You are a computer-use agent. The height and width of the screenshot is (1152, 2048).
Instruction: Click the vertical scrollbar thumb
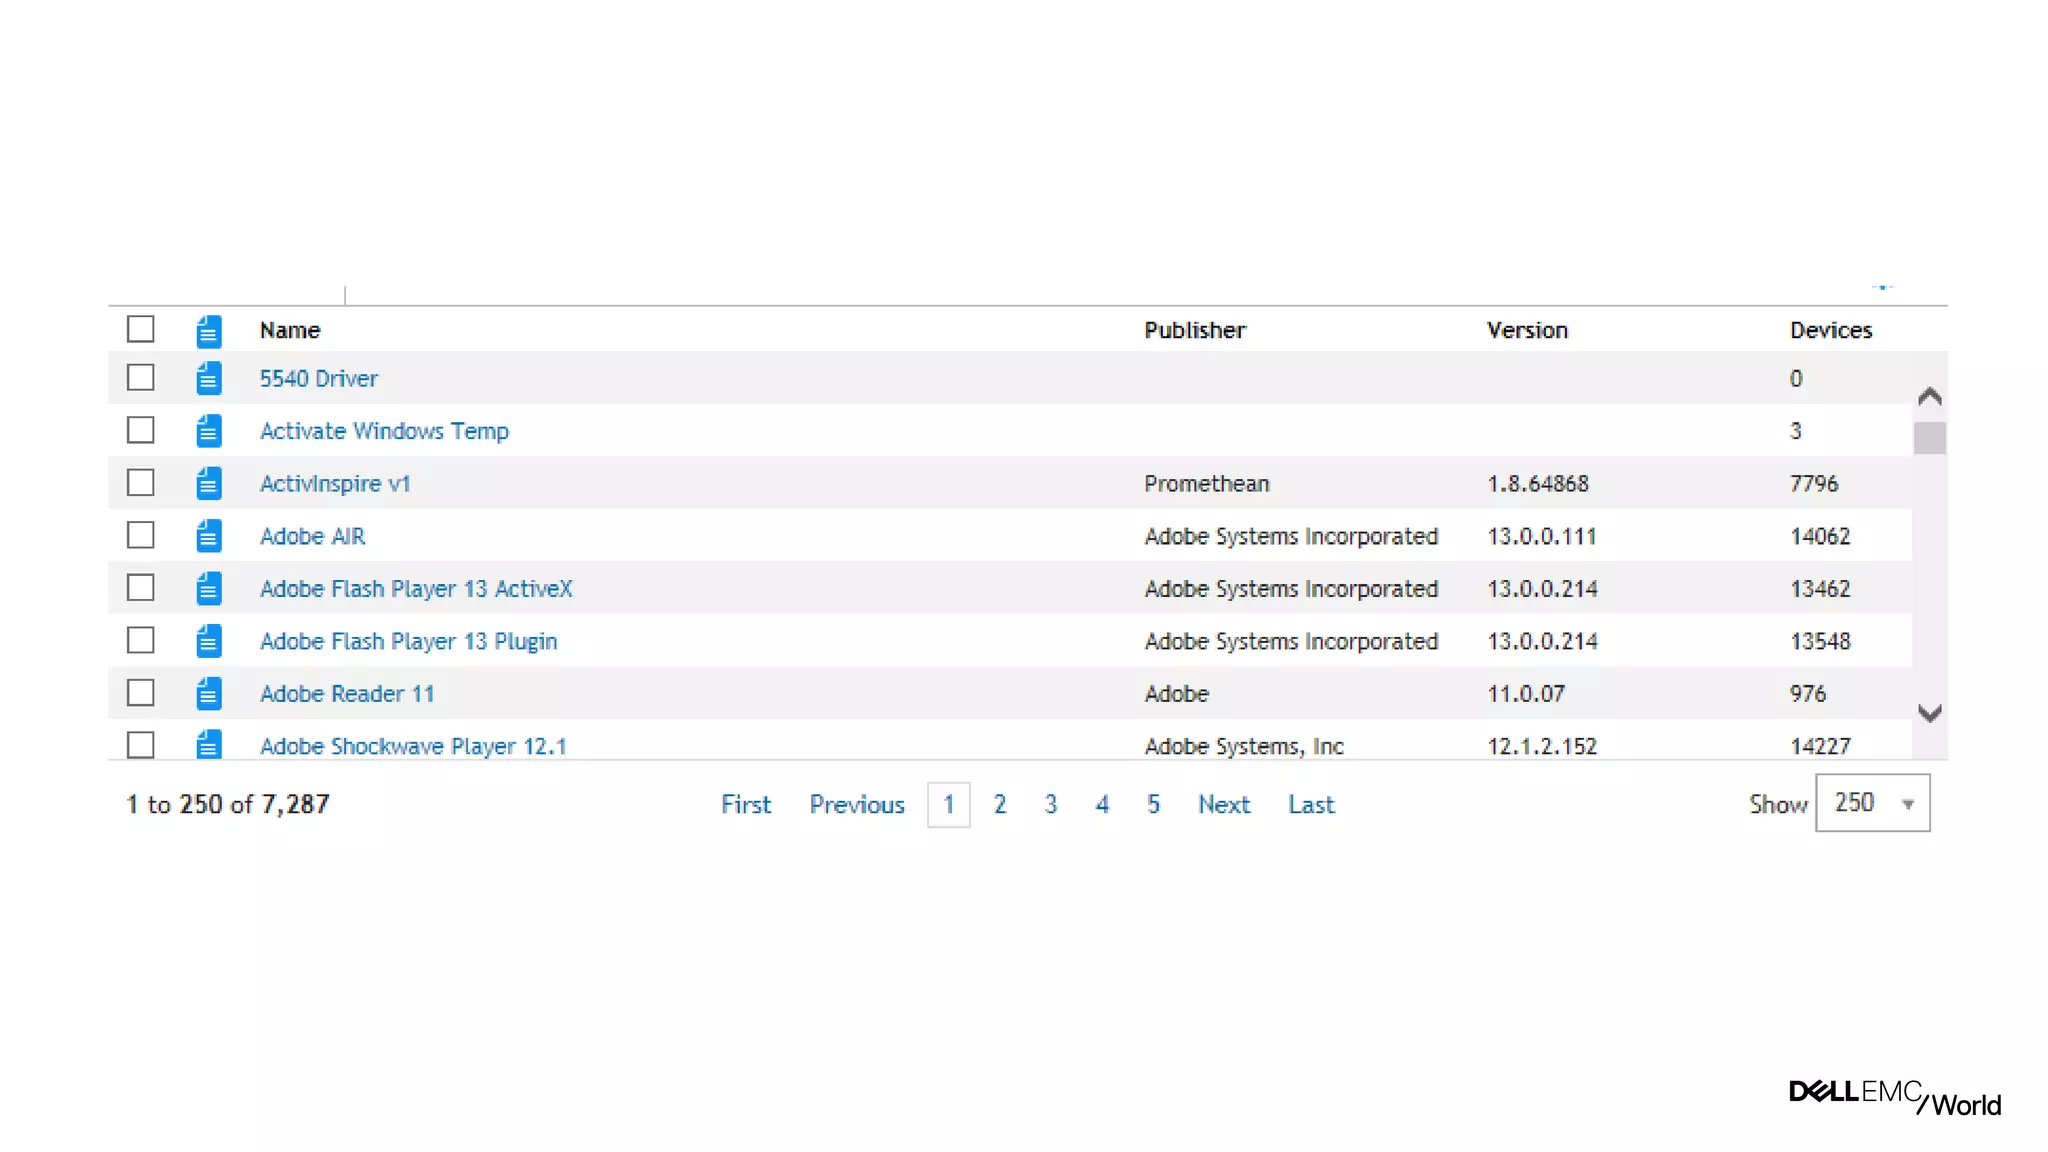click(1929, 438)
